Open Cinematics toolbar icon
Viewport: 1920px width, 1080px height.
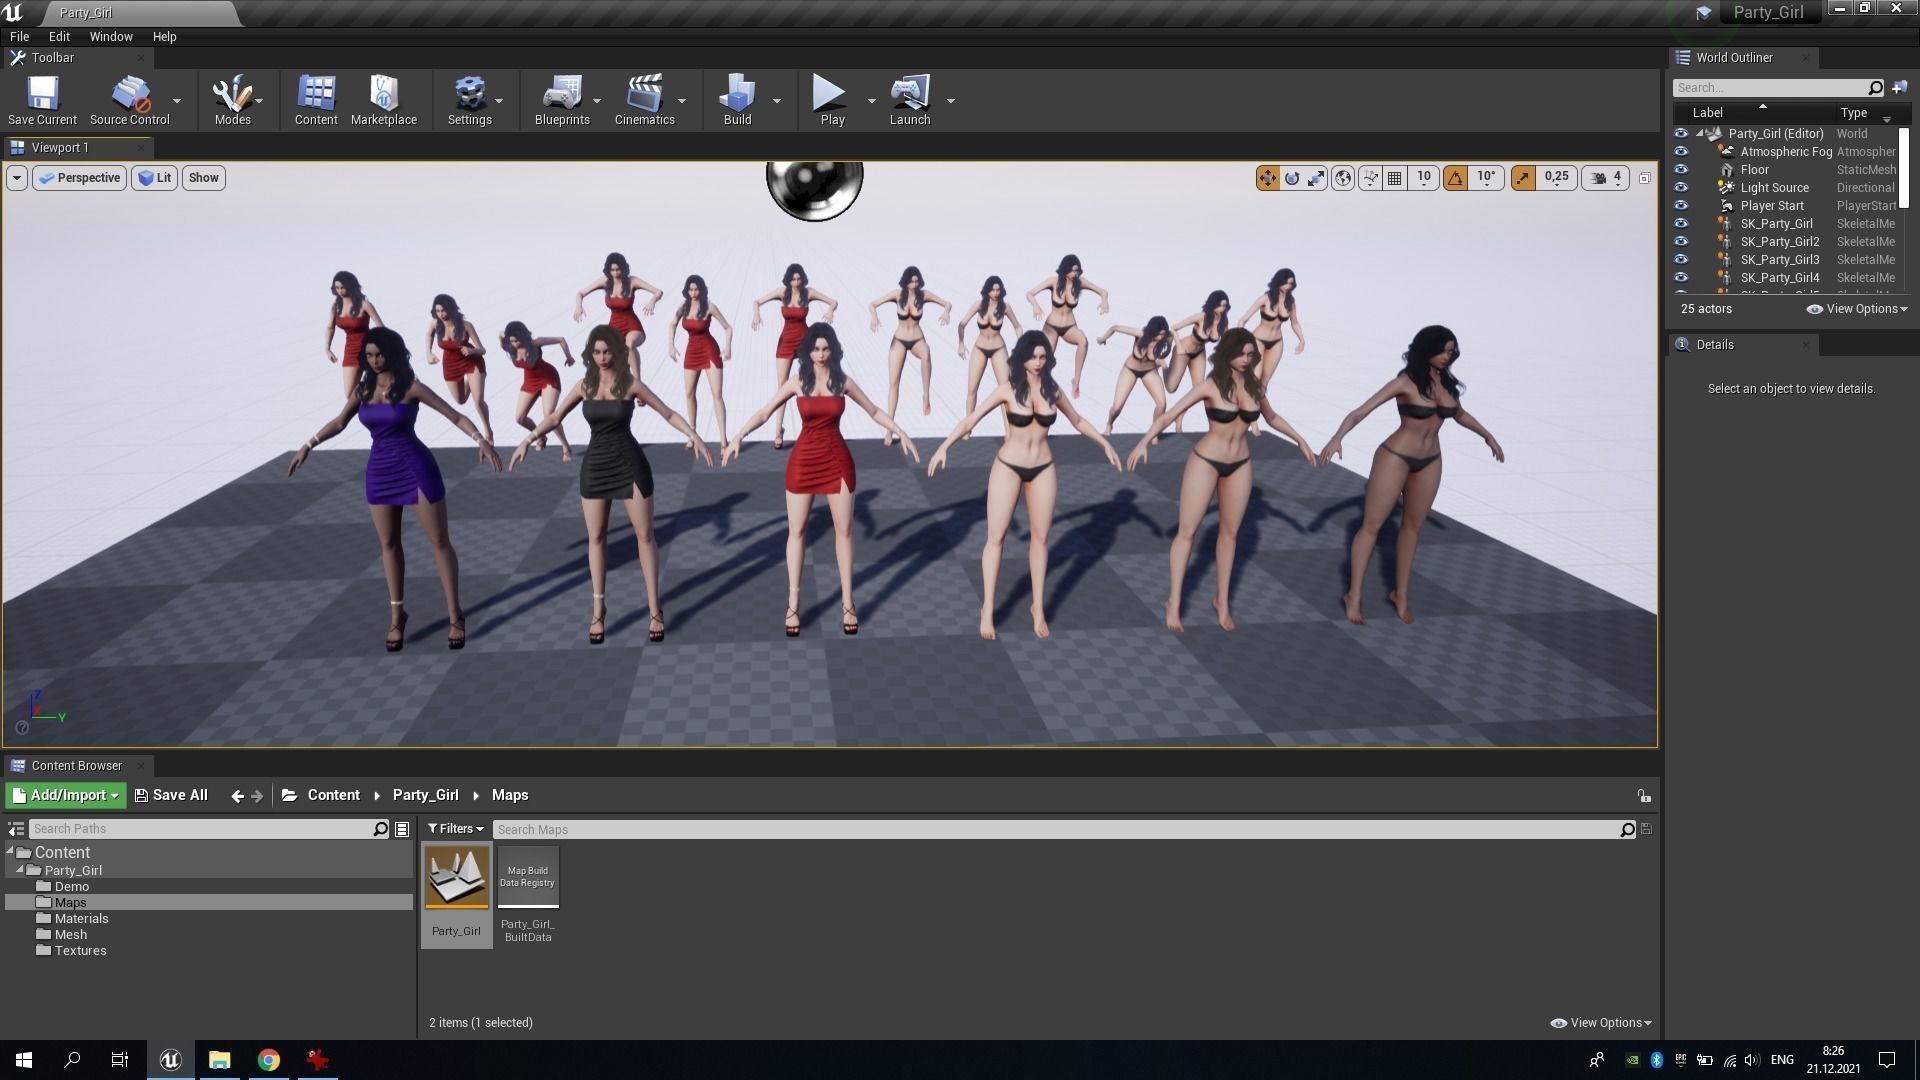644,100
